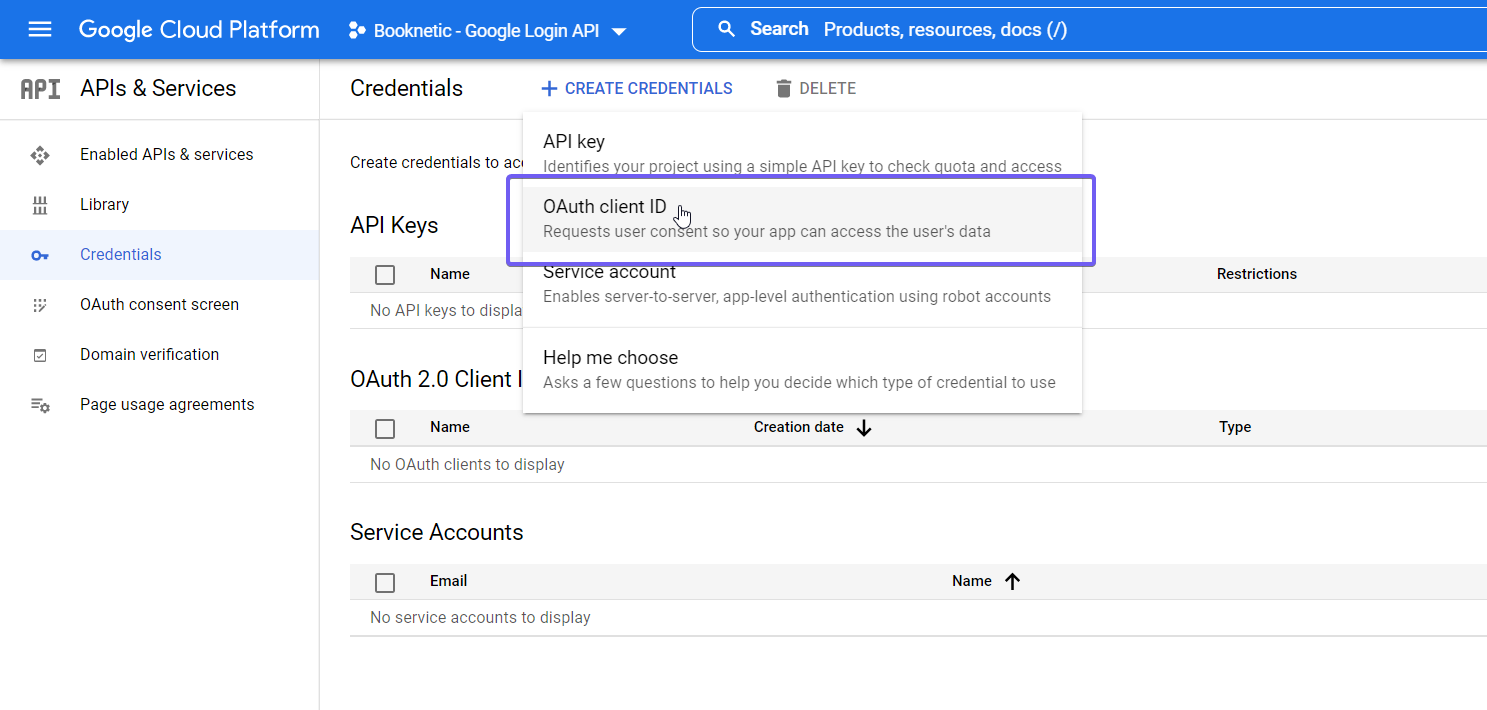
Task: Click the search magnifier in the top bar
Action: [x=727, y=28]
